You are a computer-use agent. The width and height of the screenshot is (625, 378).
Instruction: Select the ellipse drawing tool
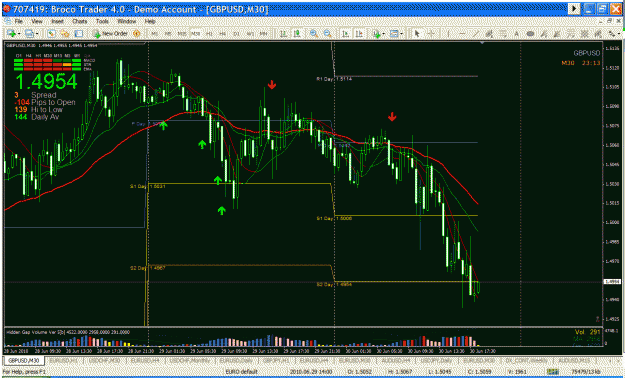530,34
